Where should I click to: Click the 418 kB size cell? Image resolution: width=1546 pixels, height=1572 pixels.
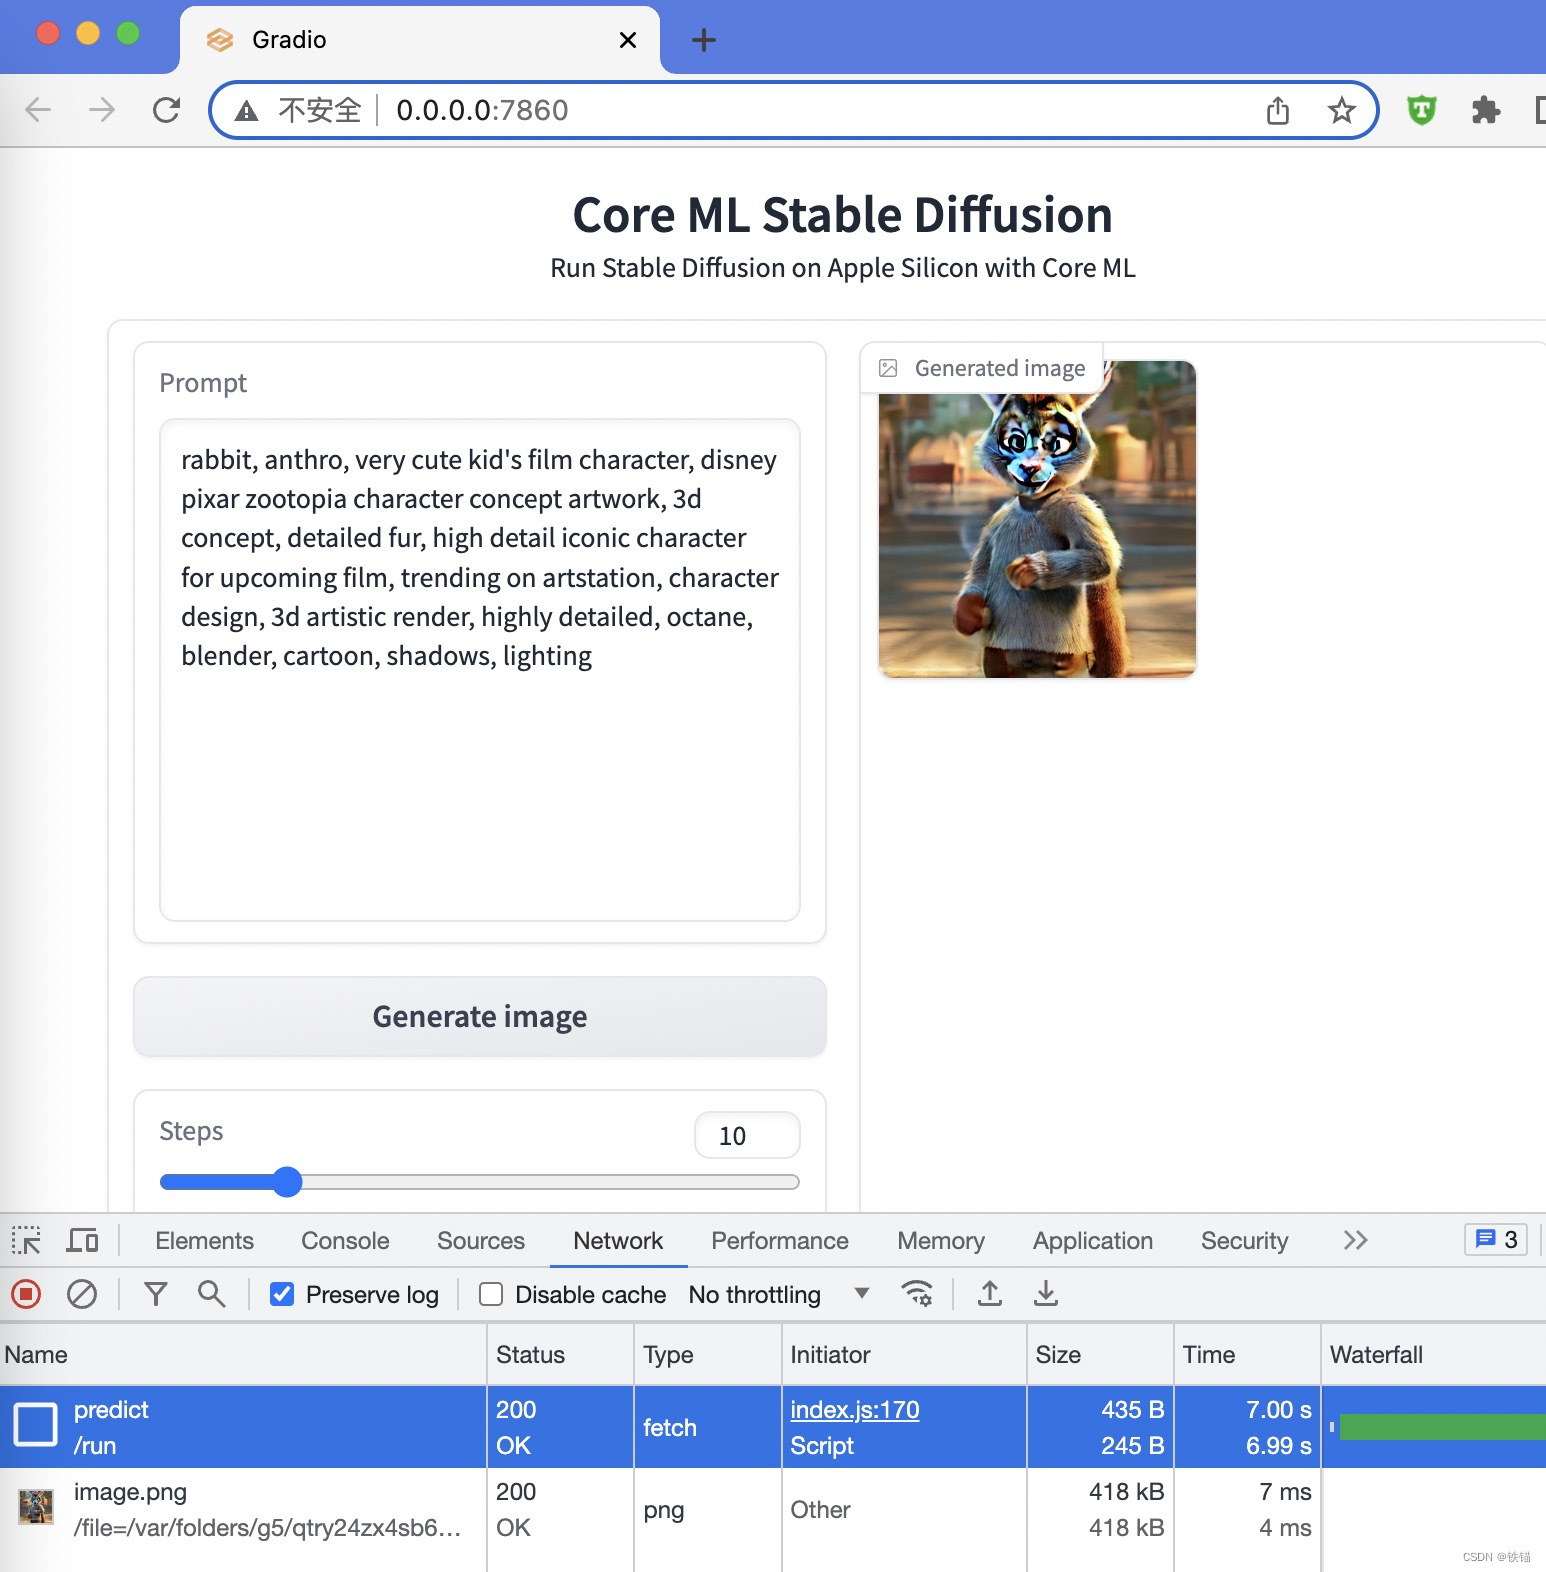click(1126, 1491)
